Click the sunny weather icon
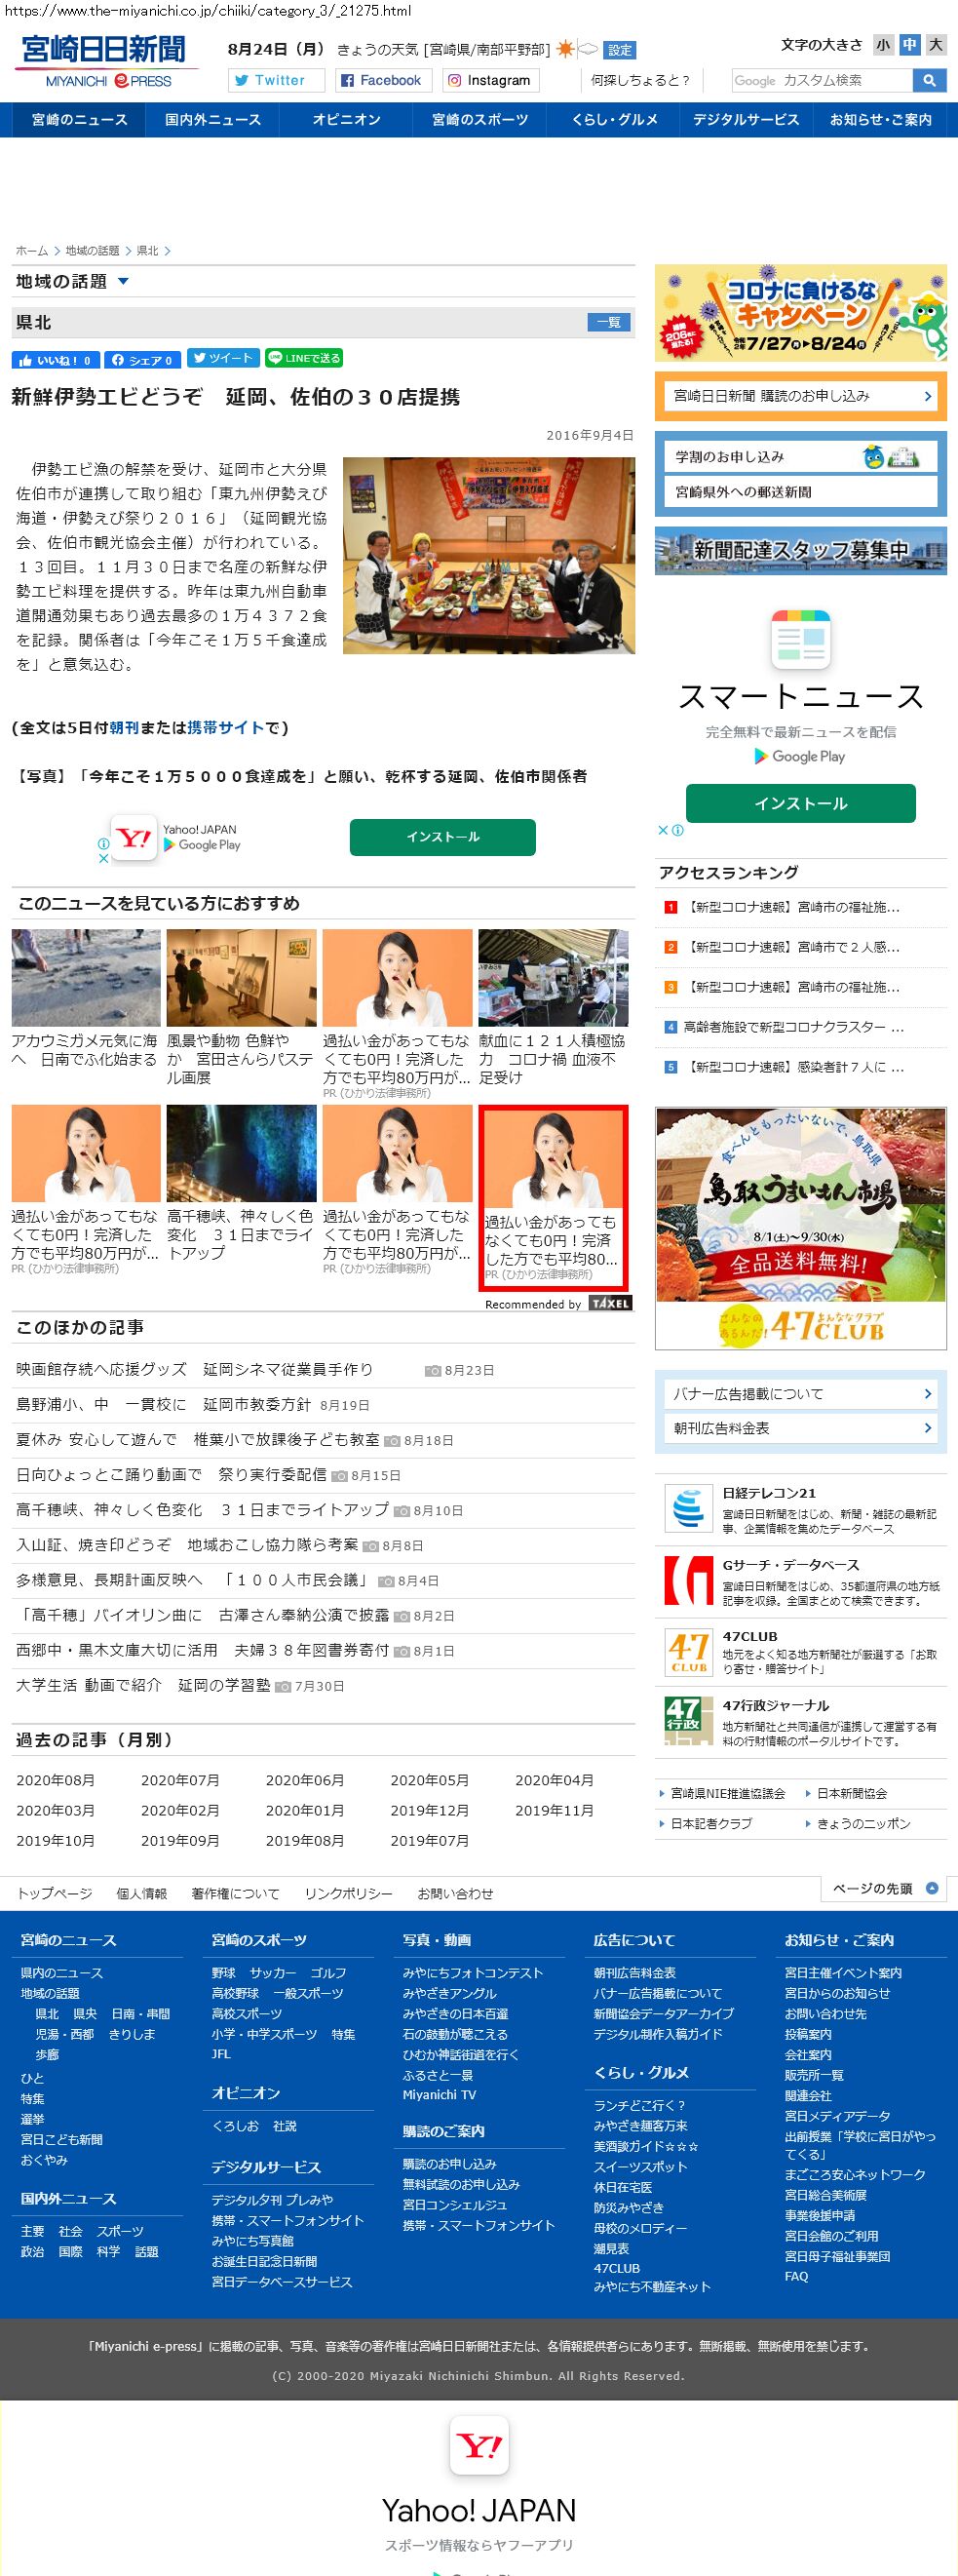 click(565, 49)
